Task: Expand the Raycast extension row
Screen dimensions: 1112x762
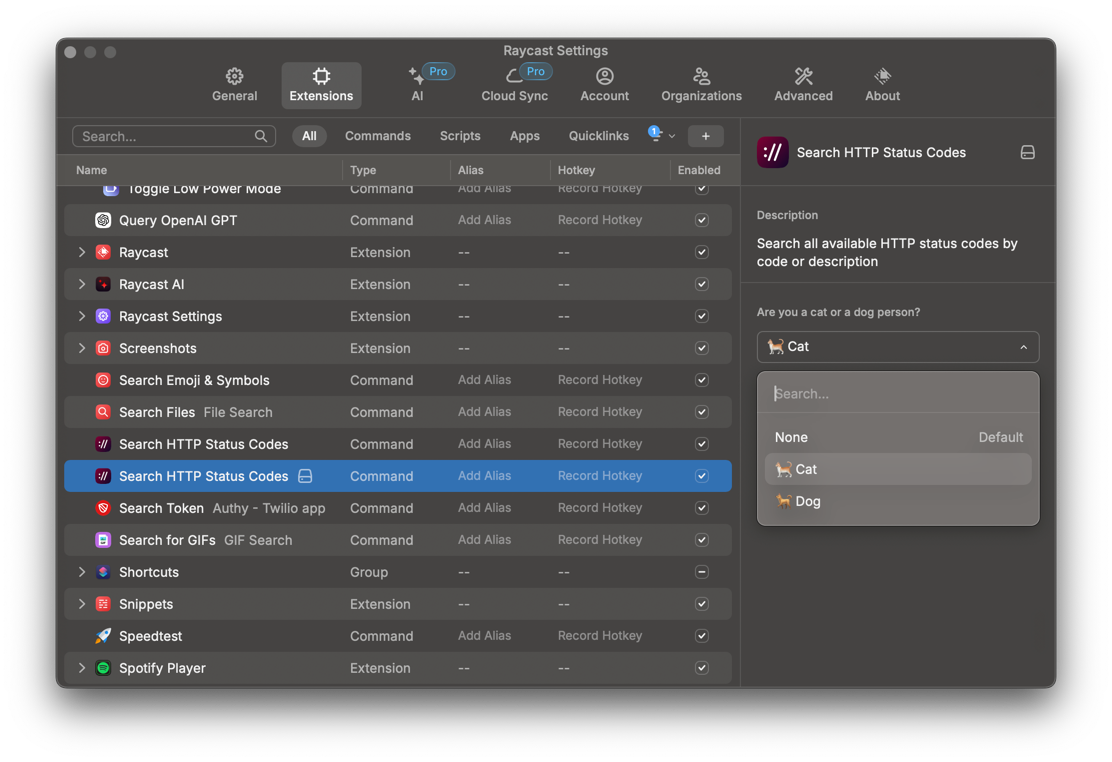Action: coord(82,252)
